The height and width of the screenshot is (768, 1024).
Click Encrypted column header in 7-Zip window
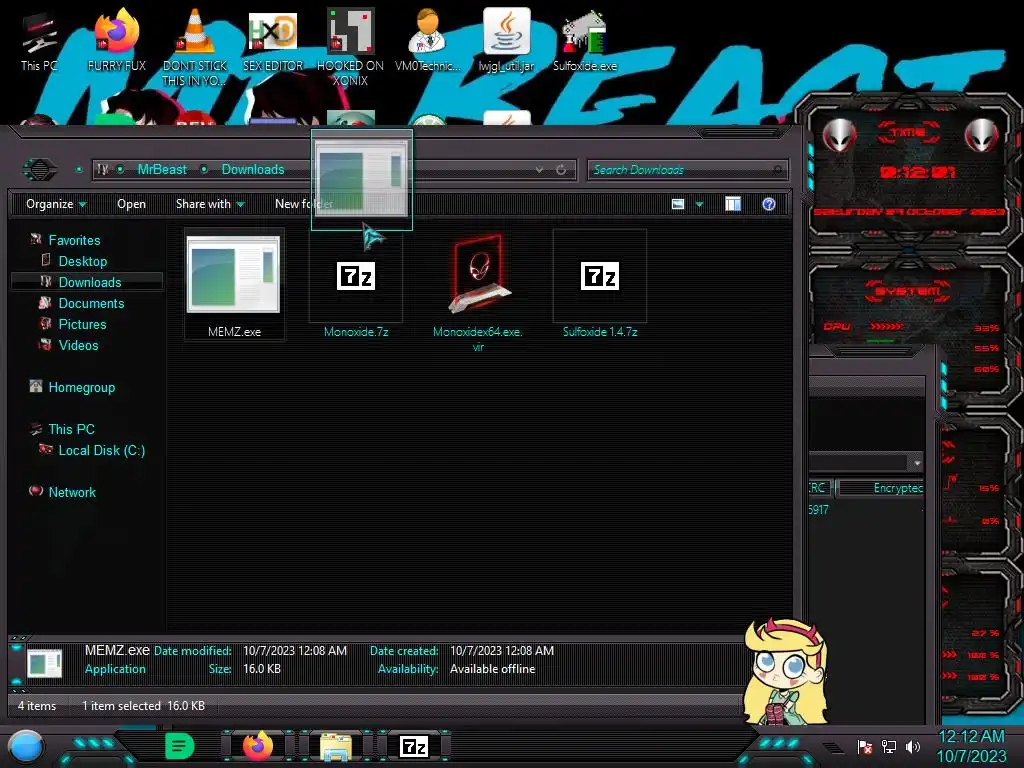pyautogui.click(x=882, y=488)
